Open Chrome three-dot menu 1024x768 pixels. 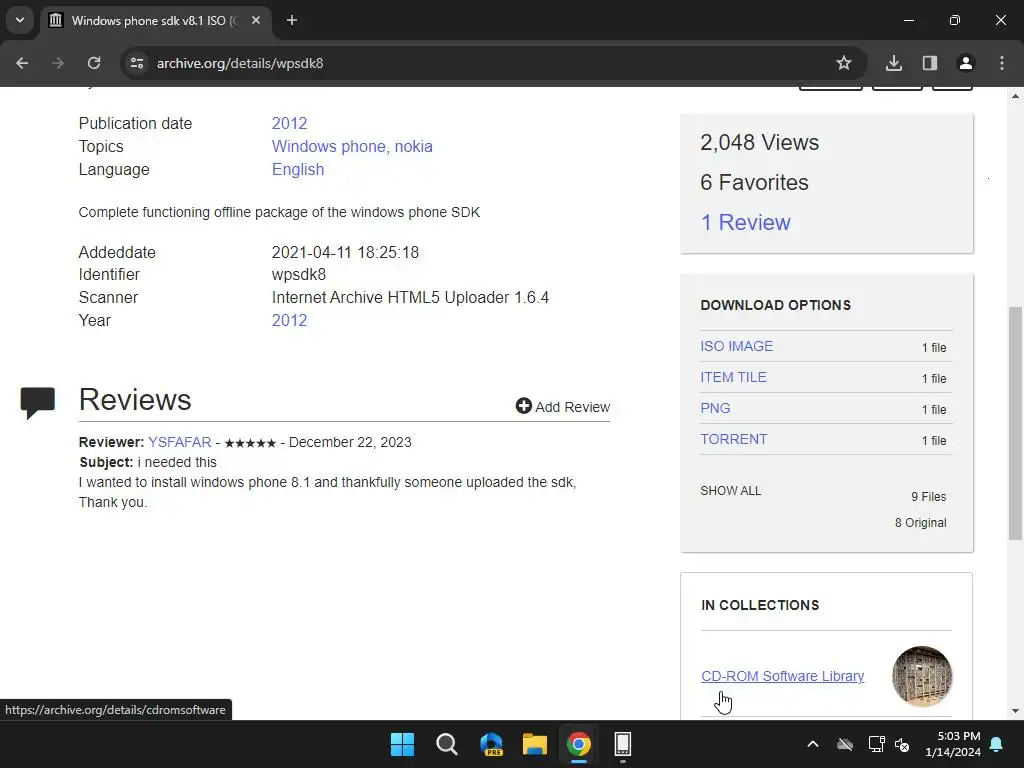[x=1002, y=63]
